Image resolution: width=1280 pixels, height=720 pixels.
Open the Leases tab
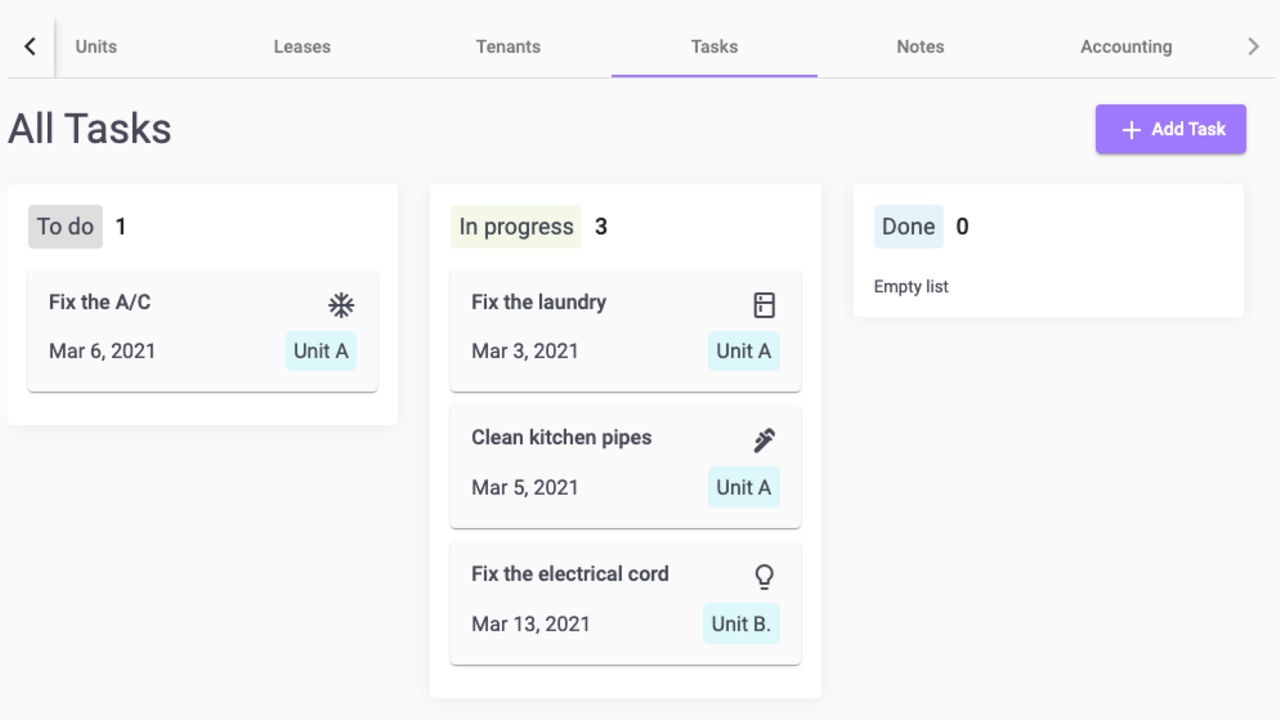(x=302, y=47)
